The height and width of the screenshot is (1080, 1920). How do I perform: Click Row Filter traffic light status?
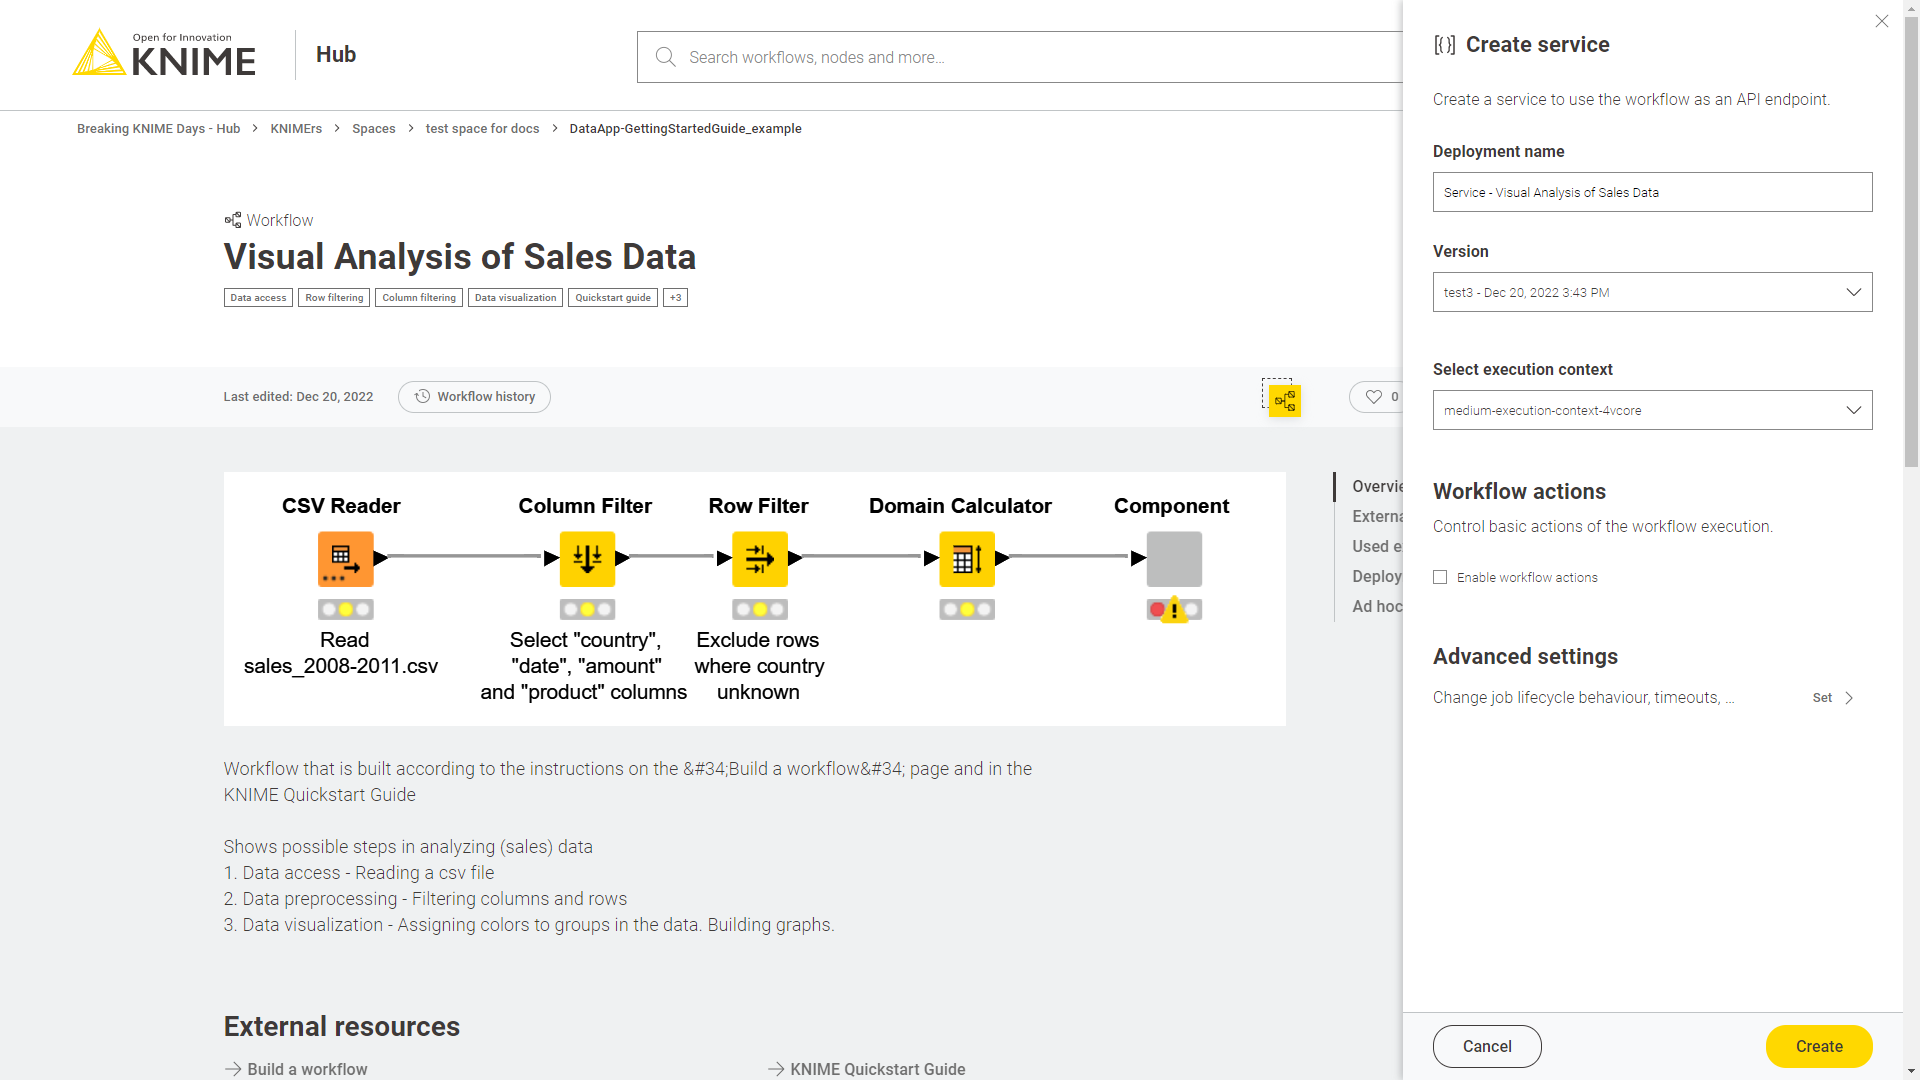pyautogui.click(x=759, y=609)
